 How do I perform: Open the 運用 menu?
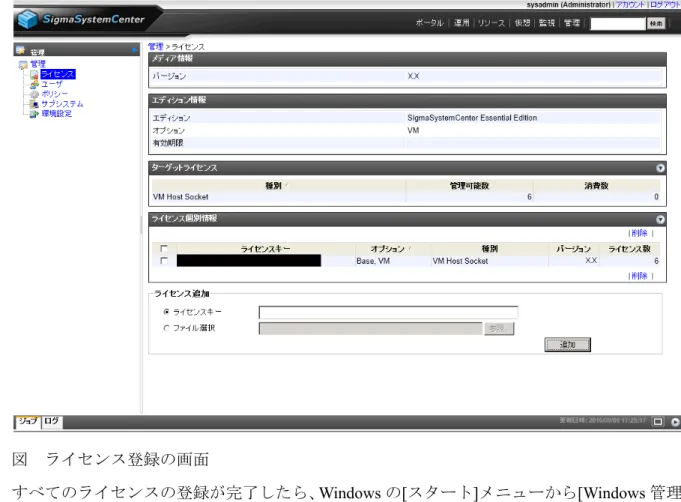[x=461, y=23]
